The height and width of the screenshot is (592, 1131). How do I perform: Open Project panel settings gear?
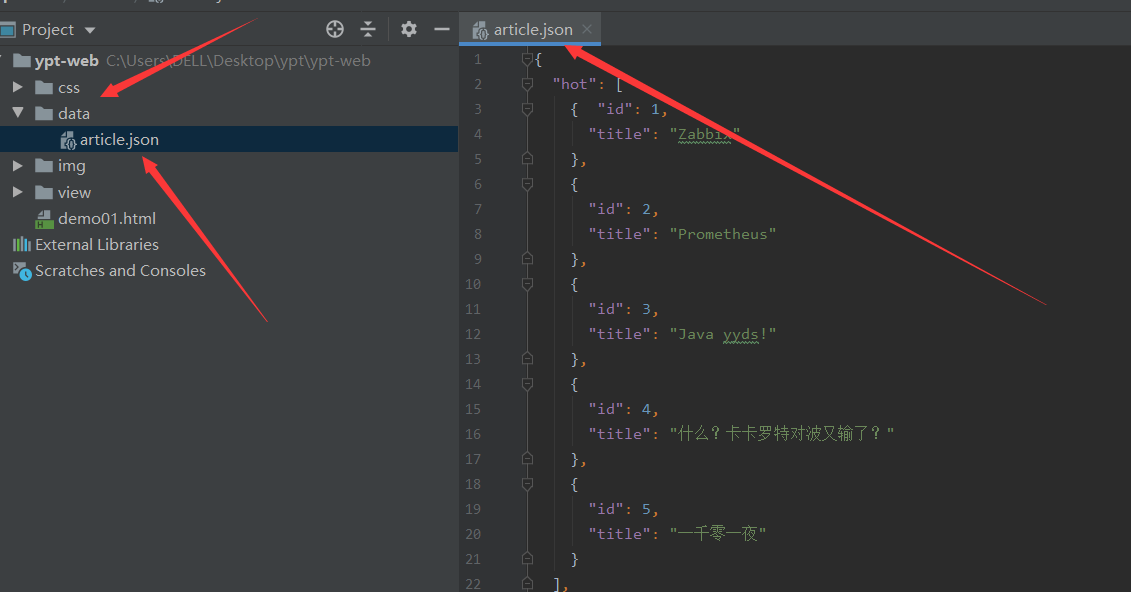coord(409,30)
